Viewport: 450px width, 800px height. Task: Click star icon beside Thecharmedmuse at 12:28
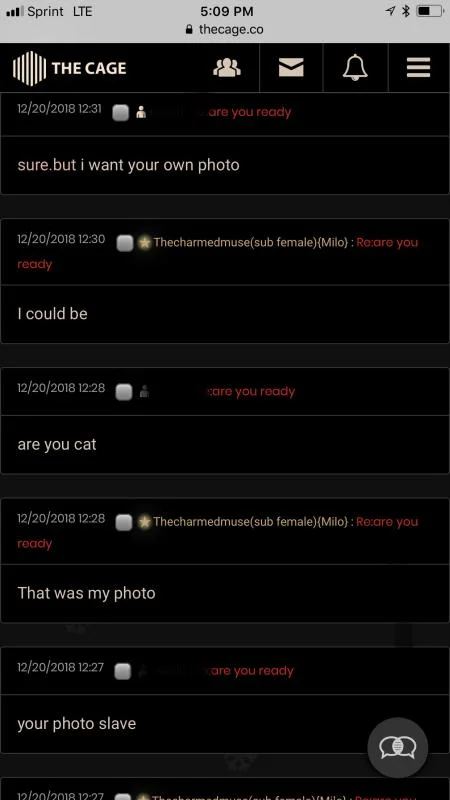point(145,522)
